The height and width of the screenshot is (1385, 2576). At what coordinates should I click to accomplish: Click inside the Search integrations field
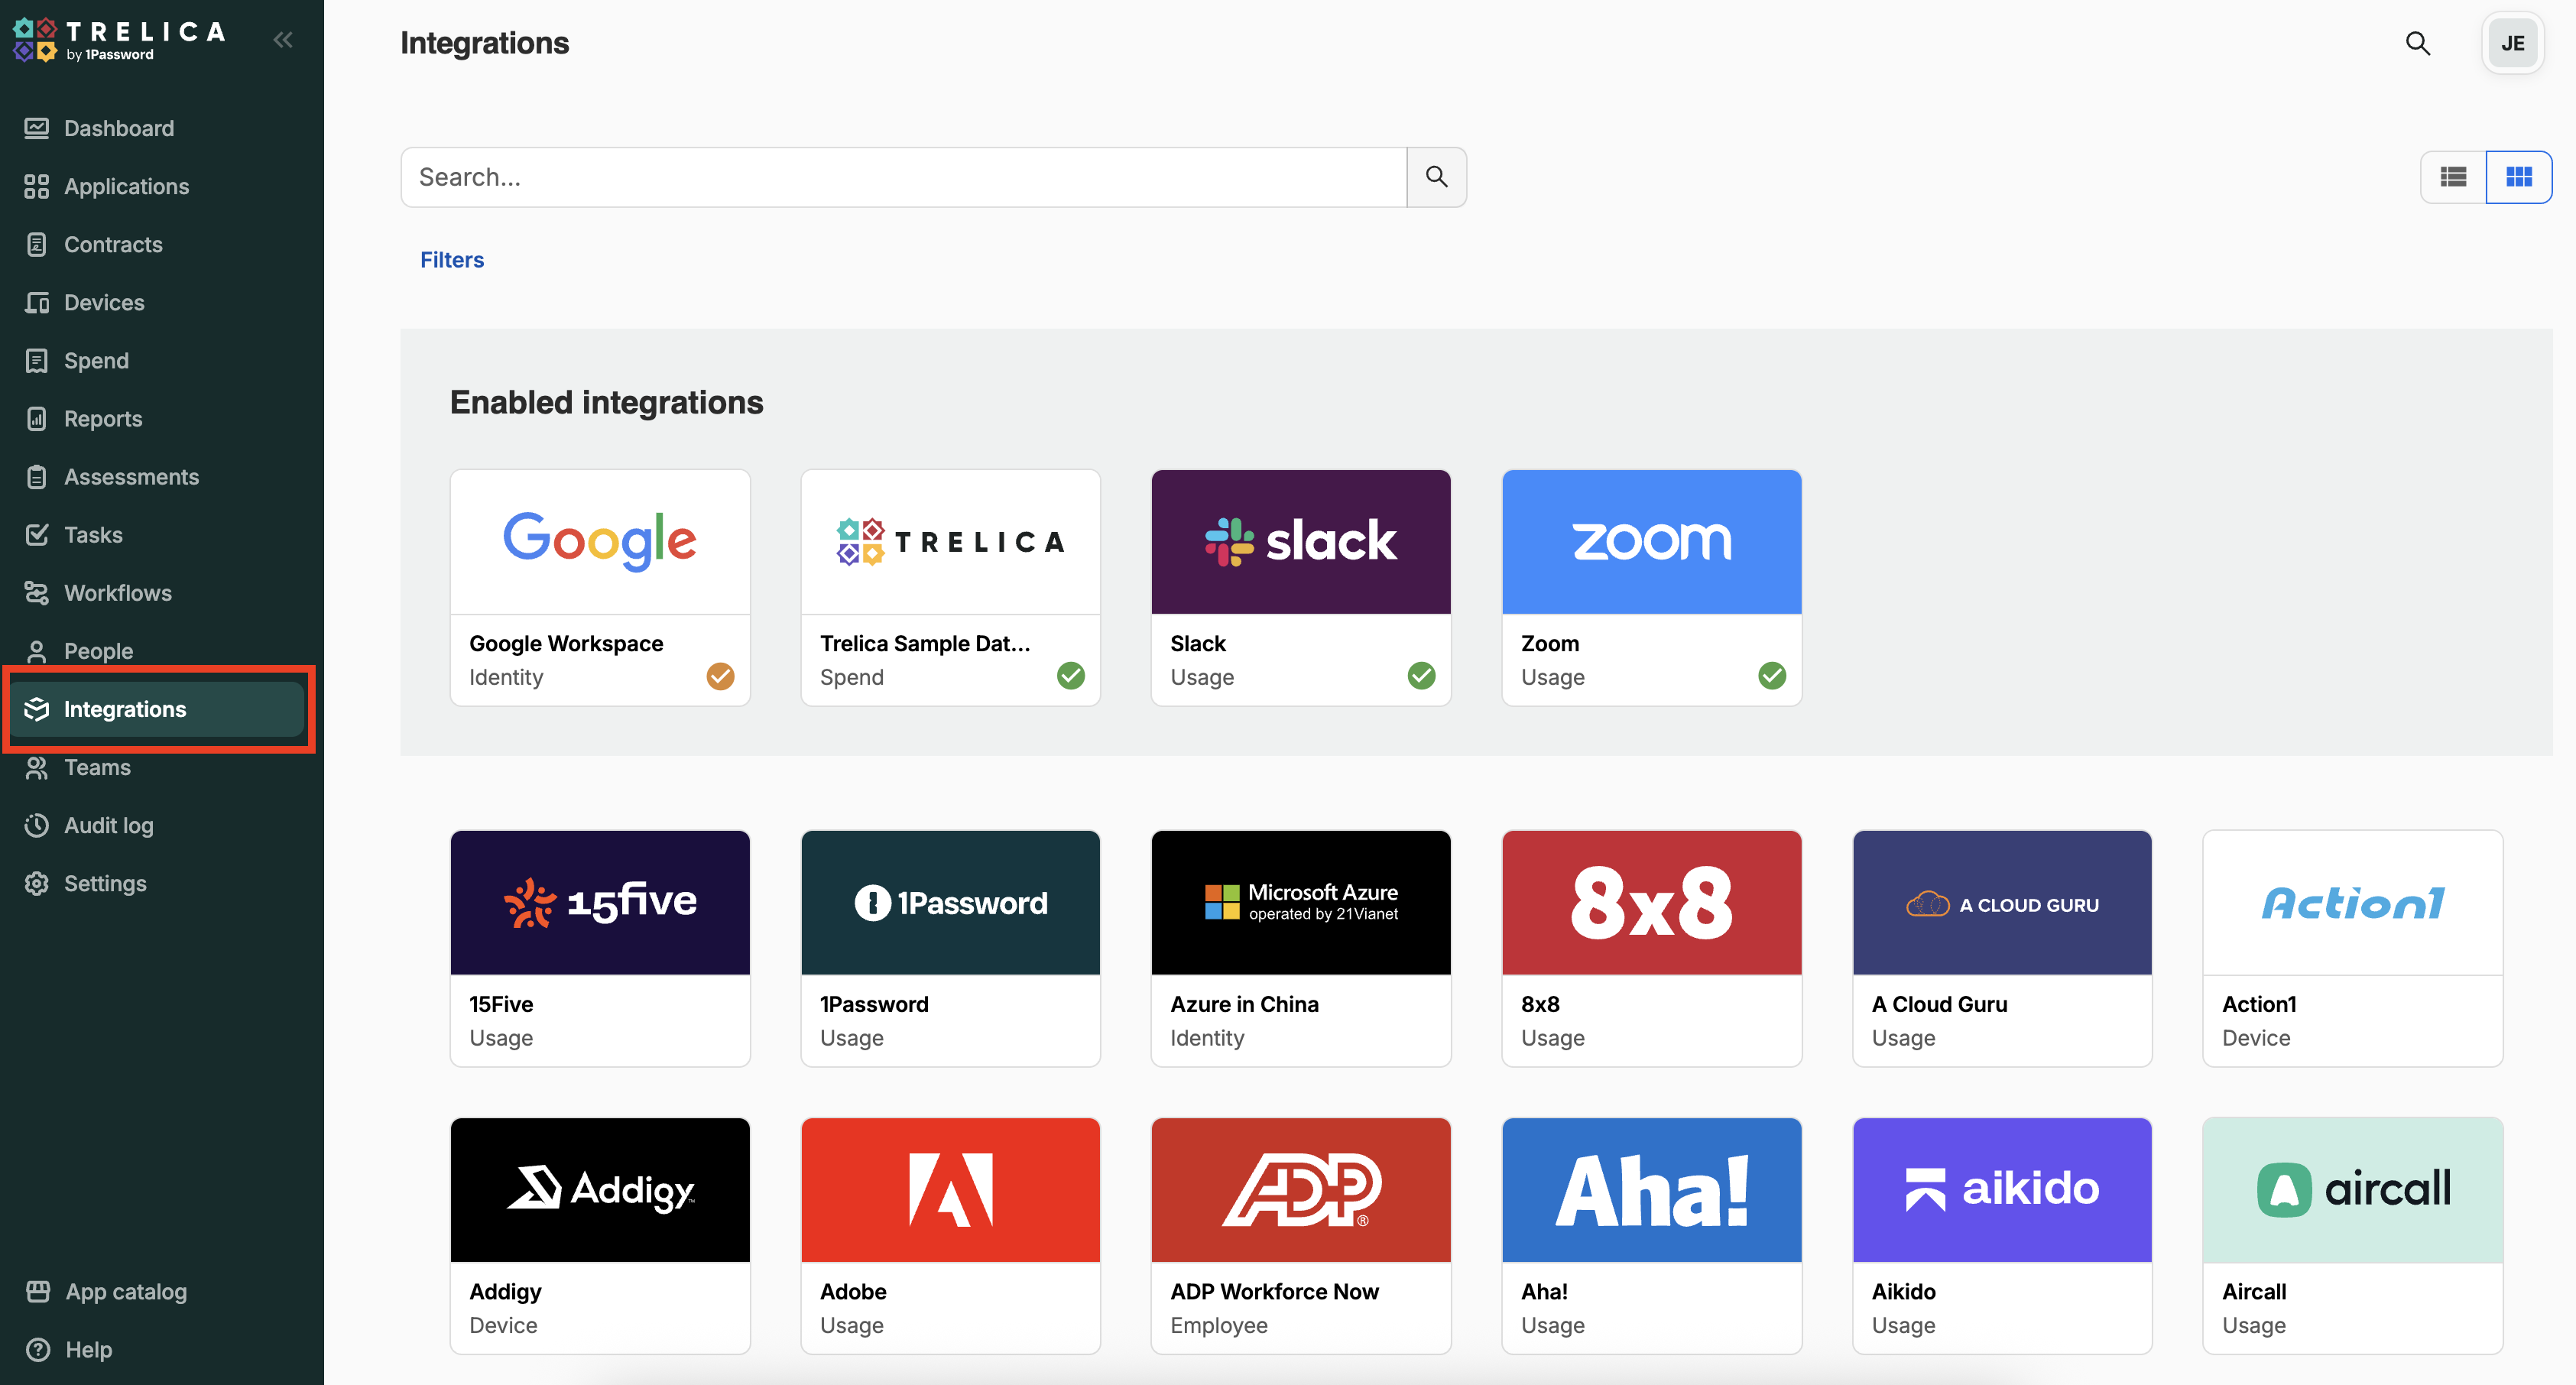point(900,177)
